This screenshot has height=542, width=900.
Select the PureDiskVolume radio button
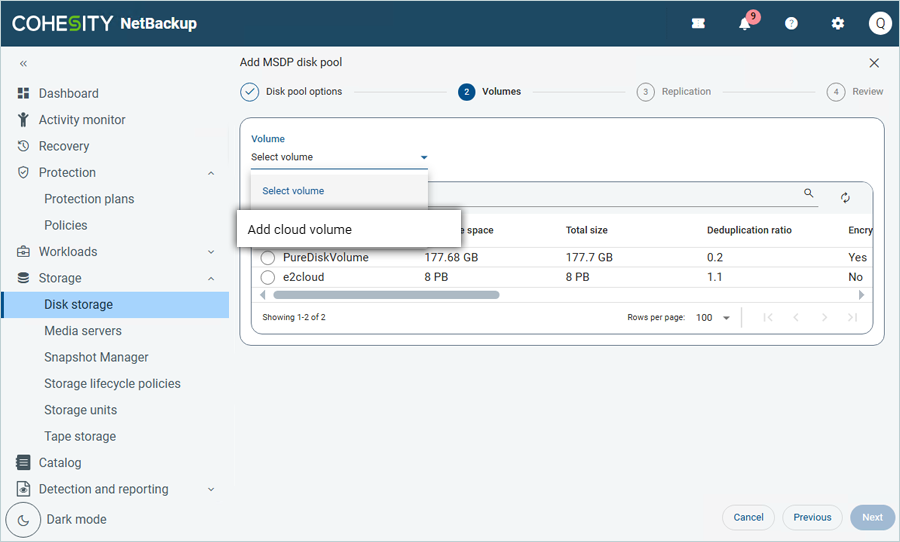[268, 258]
